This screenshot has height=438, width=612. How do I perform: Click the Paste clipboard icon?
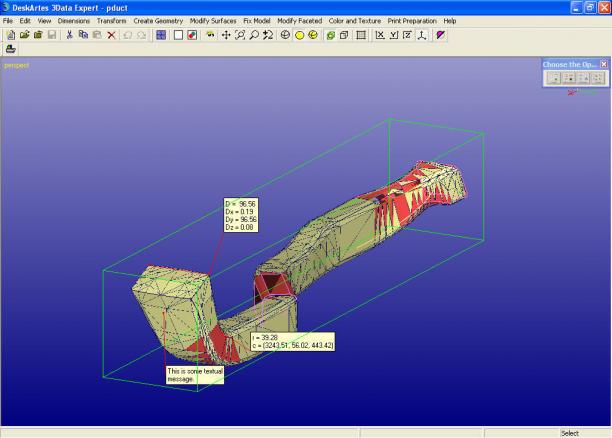(97, 35)
